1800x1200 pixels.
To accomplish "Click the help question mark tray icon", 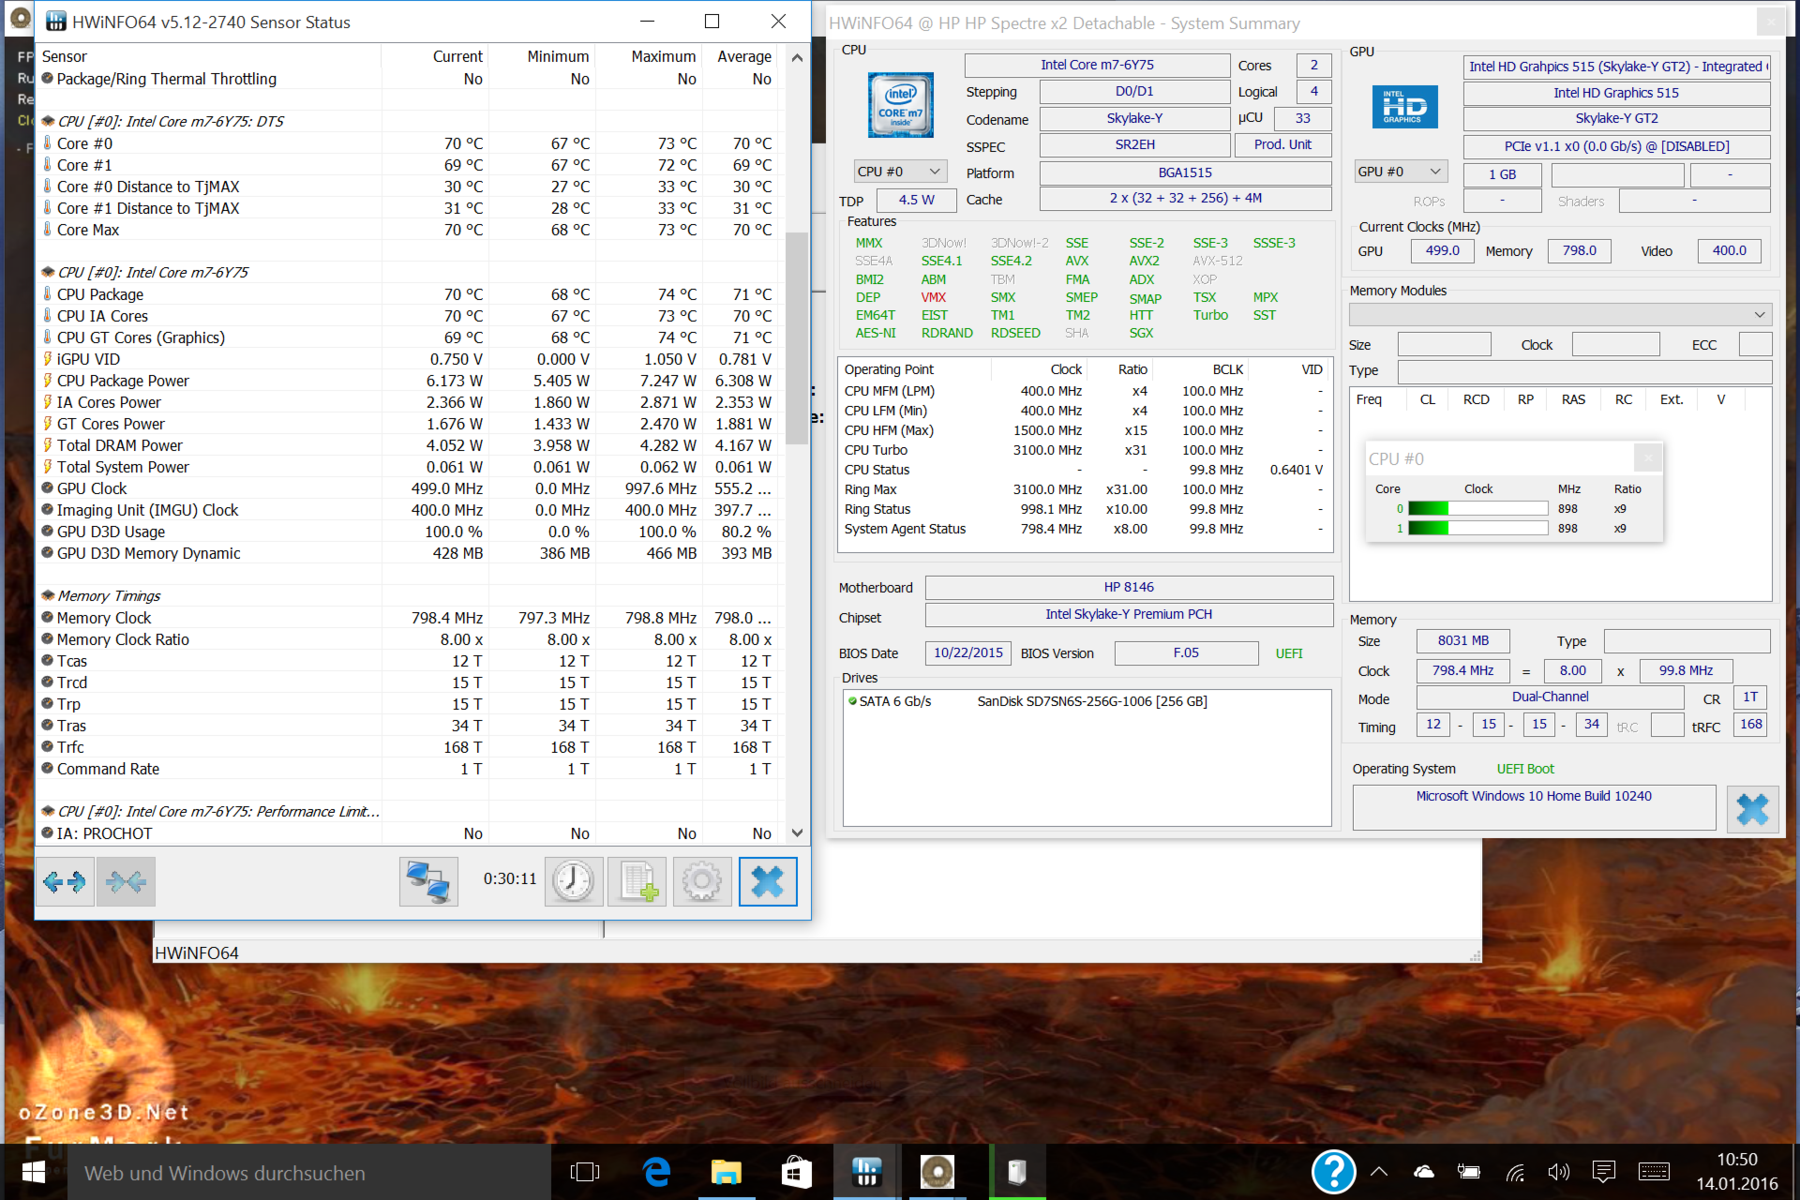I will point(1333,1172).
